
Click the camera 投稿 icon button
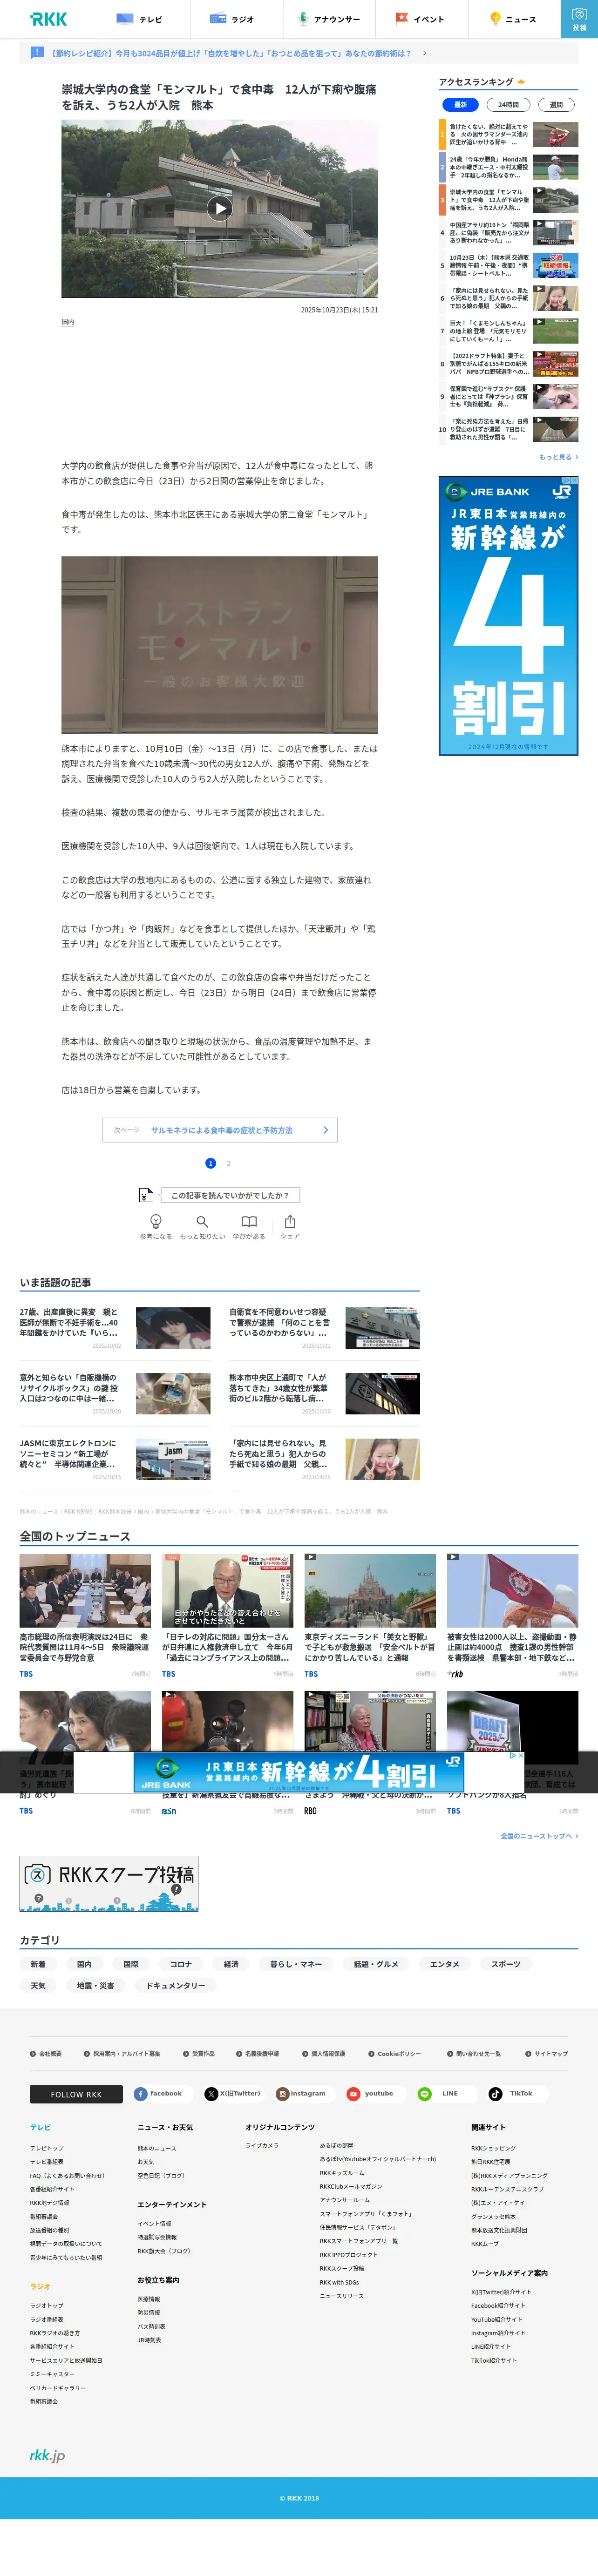(579, 19)
